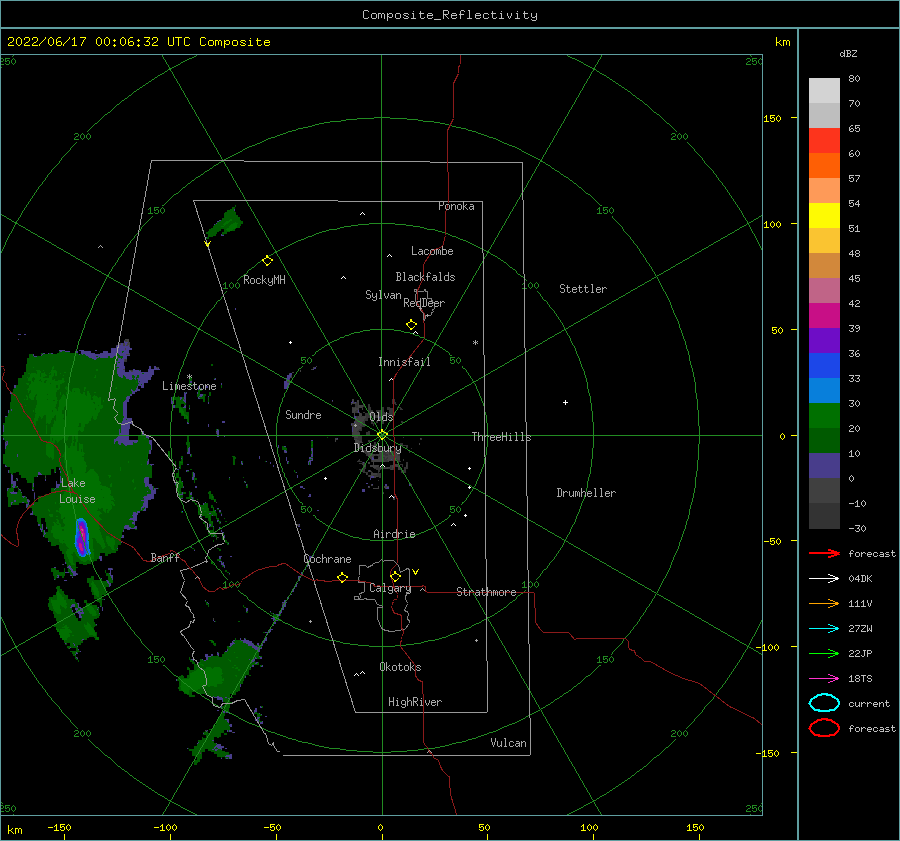Image resolution: width=900 pixels, height=841 pixels.
Task: Click the yellow diamond marker below RedDeer
Action: click(x=411, y=325)
